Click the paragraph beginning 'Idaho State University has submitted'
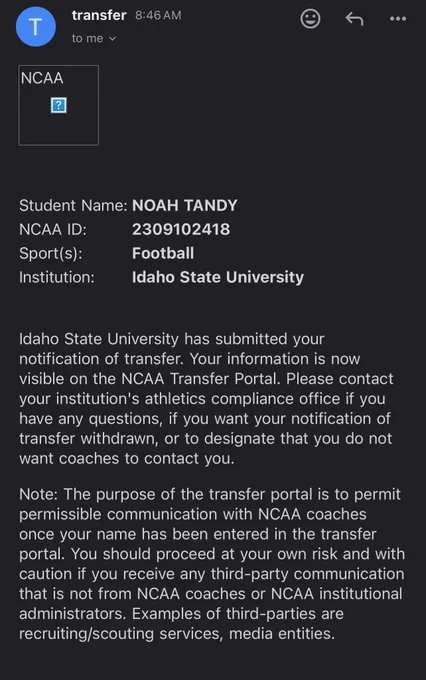This screenshot has width=426, height=680. tap(206, 399)
